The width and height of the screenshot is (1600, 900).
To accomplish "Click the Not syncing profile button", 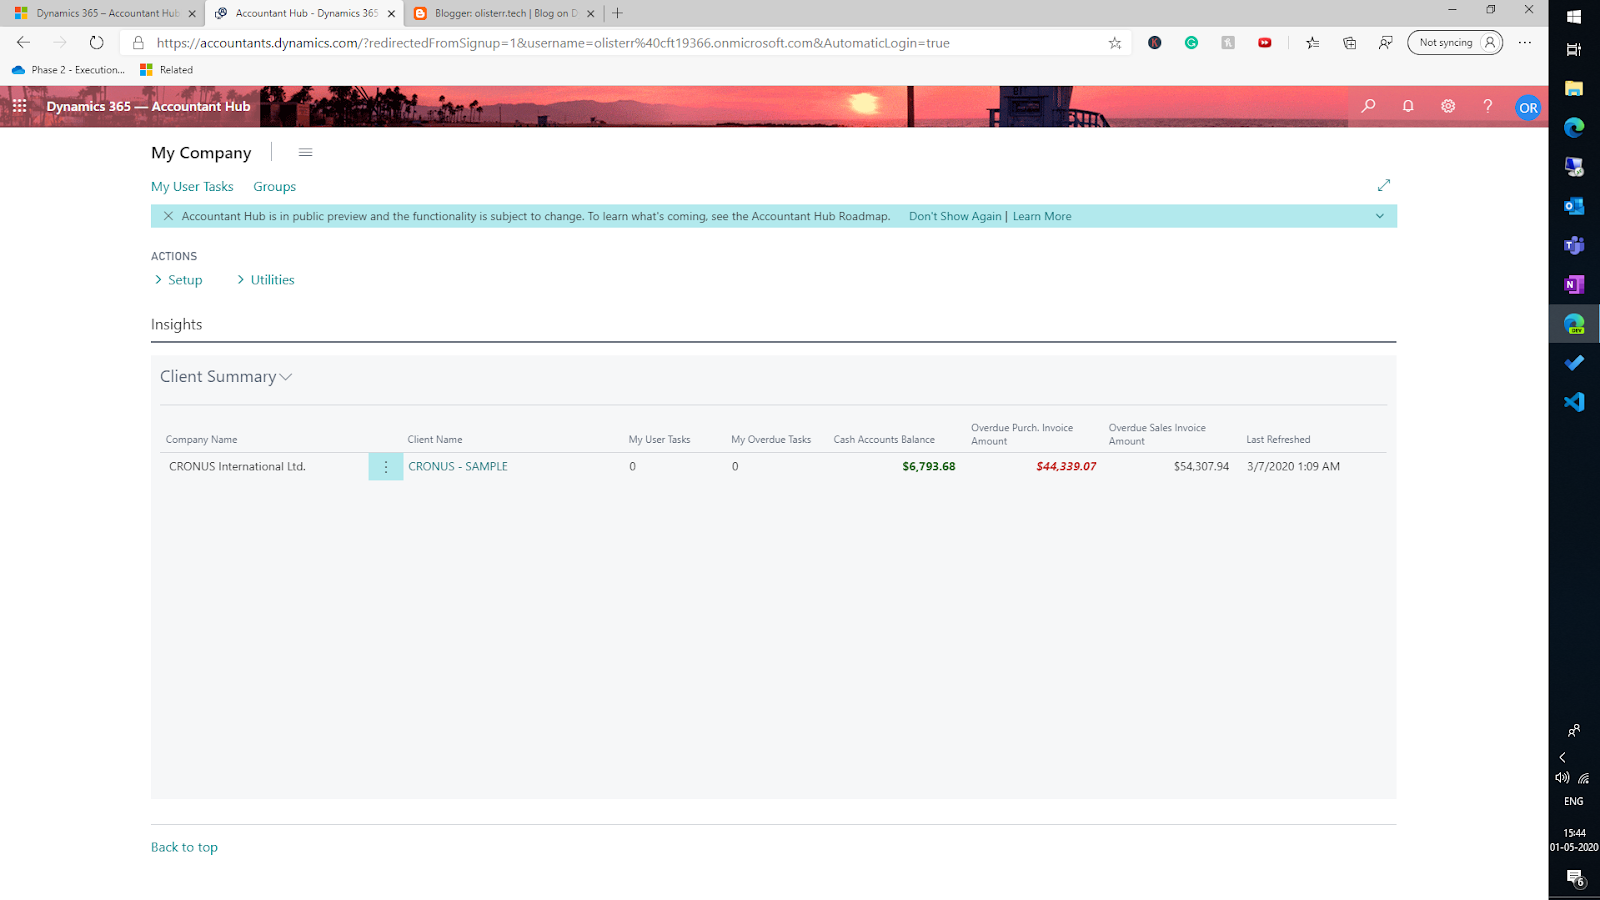I will [1455, 43].
